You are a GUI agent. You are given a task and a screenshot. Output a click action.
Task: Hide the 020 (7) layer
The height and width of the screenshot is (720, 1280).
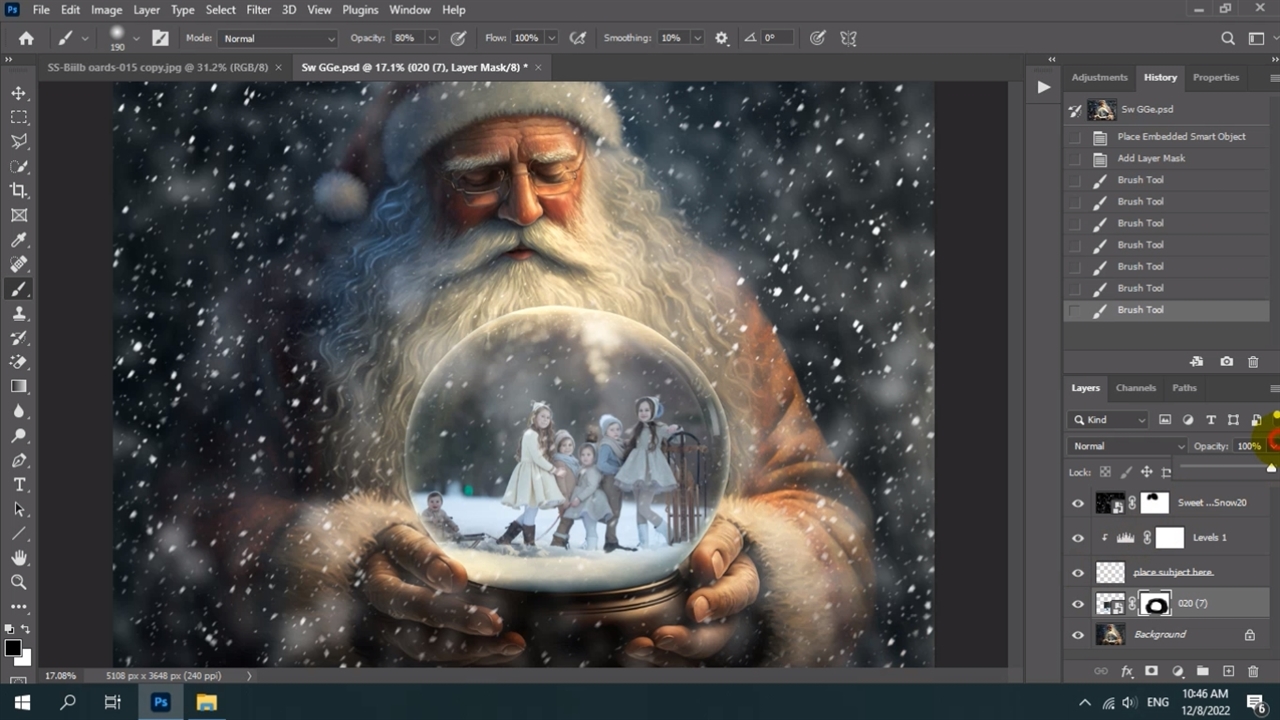[1078, 604]
